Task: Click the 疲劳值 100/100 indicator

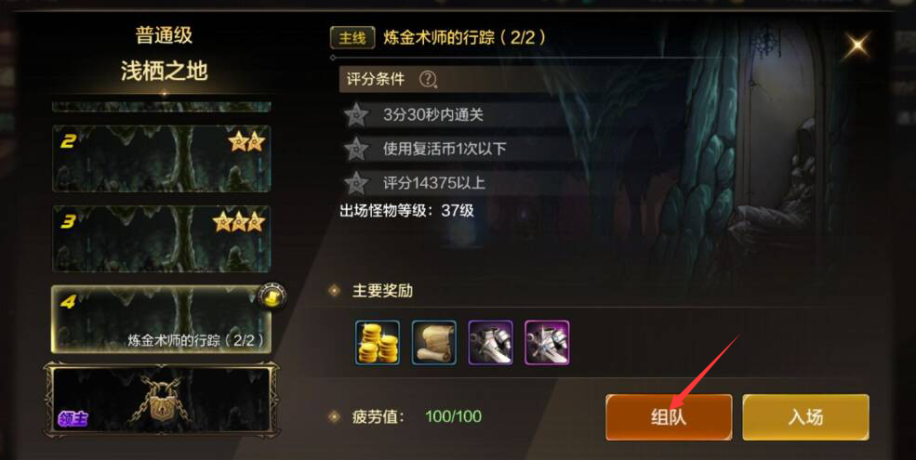Action: pos(417,417)
